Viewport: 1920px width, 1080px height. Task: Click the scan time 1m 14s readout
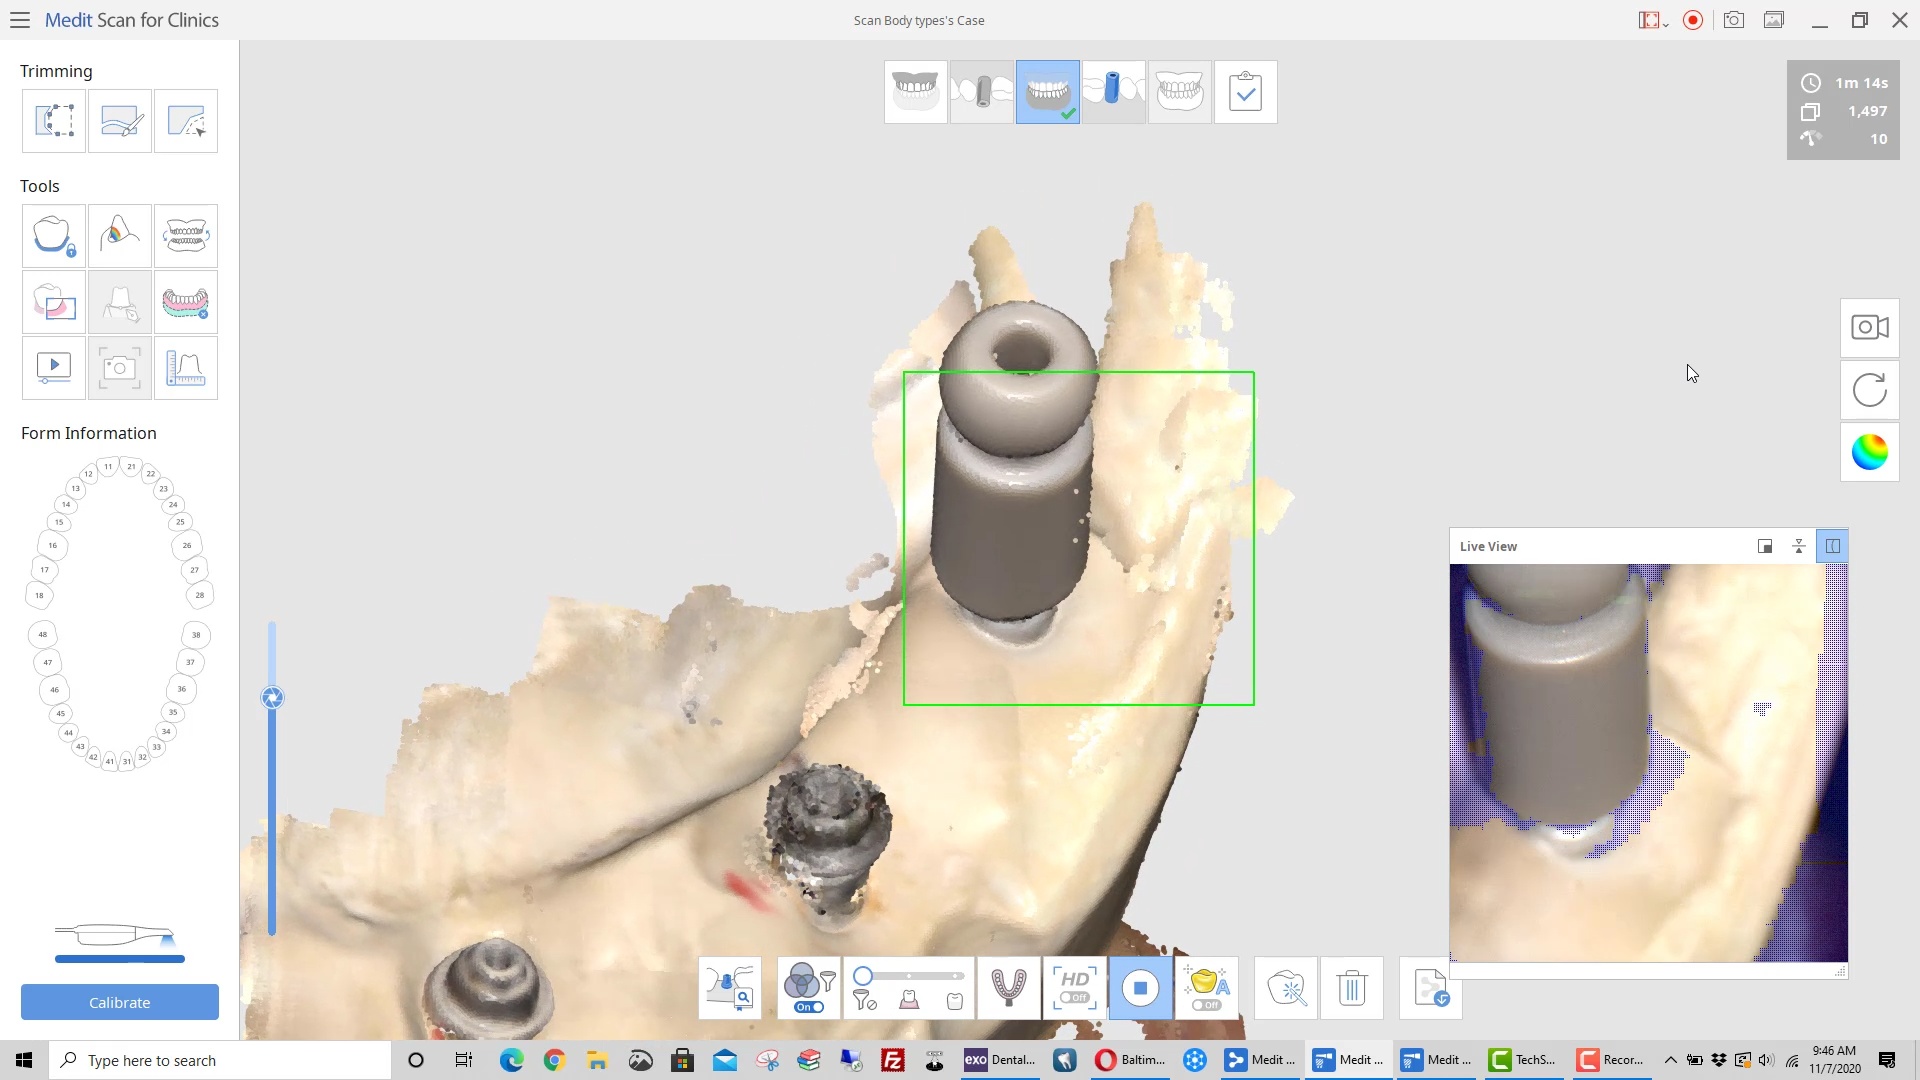pos(1861,83)
